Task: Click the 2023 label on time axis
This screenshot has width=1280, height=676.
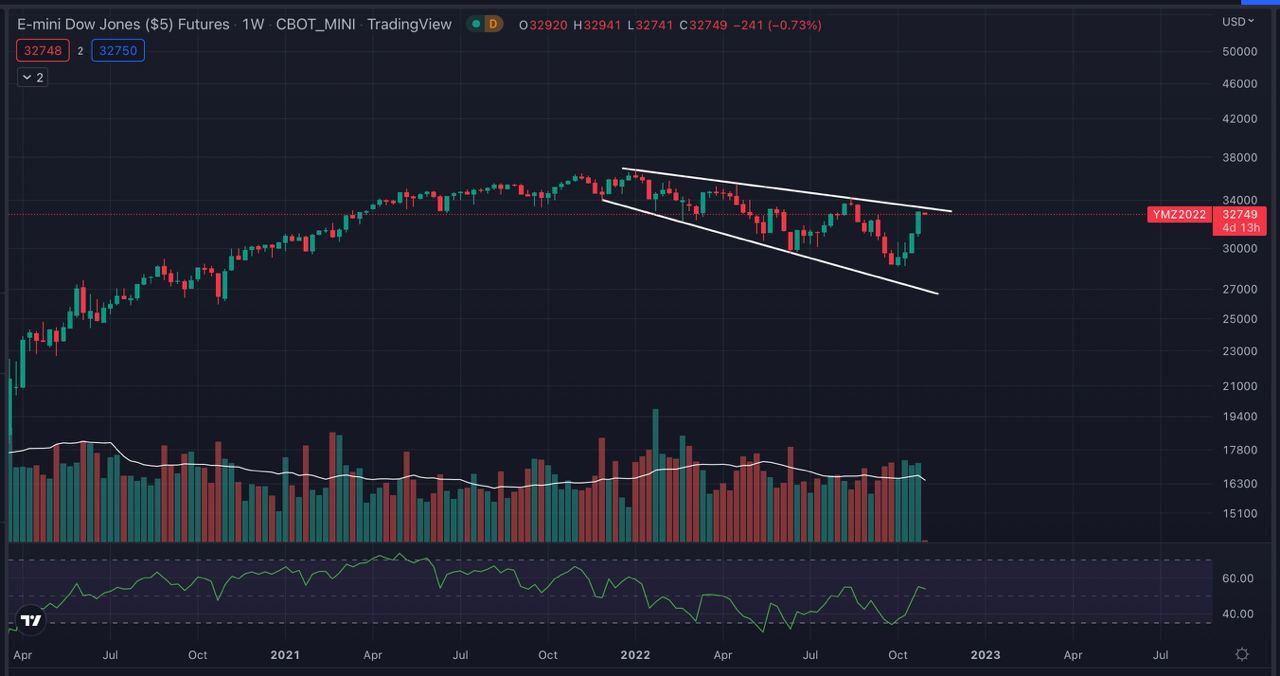Action: click(985, 656)
